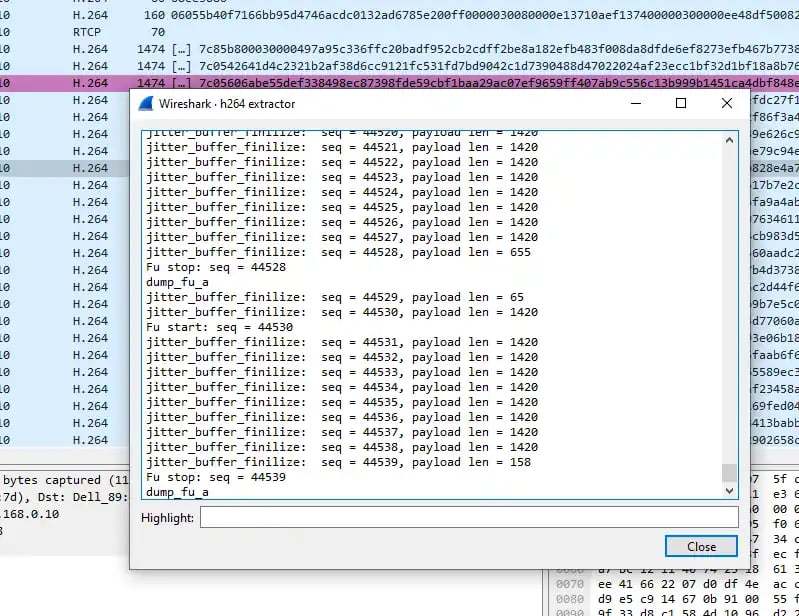
Task: Click log line seq = 44536, payload len 1420
Action: [342, 417]
